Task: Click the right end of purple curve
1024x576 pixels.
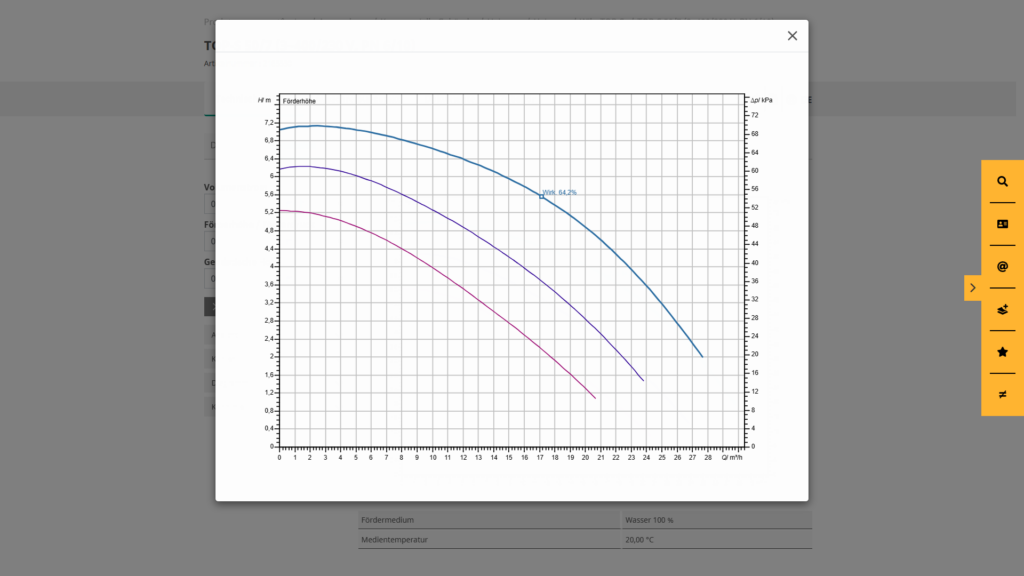Action: point(643,380)
